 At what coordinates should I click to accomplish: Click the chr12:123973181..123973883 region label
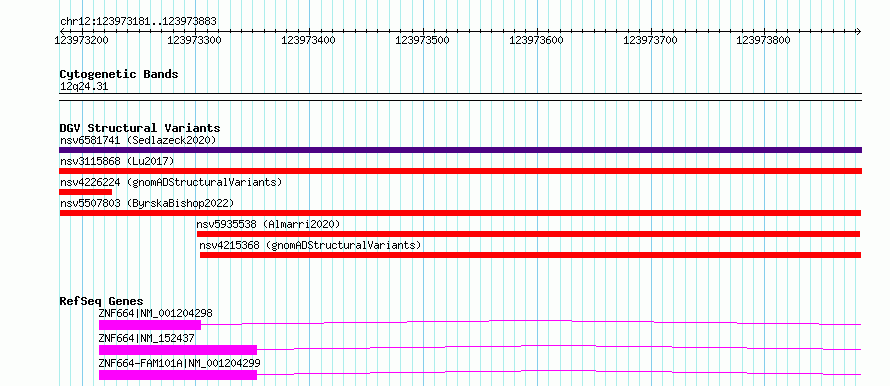click(138, 22)
